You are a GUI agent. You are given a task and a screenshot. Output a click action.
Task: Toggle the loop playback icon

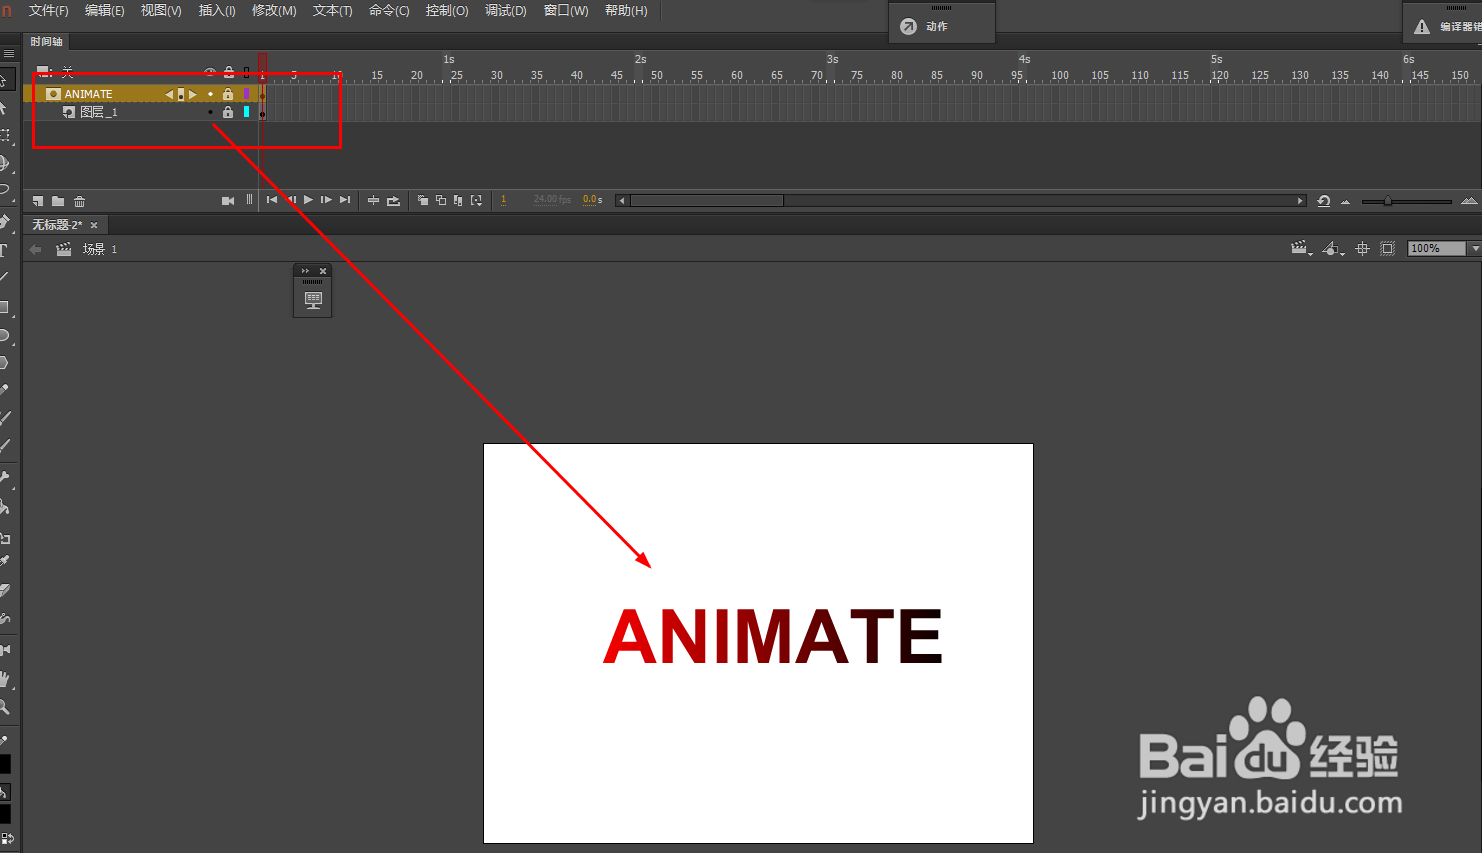click(394, 201)
